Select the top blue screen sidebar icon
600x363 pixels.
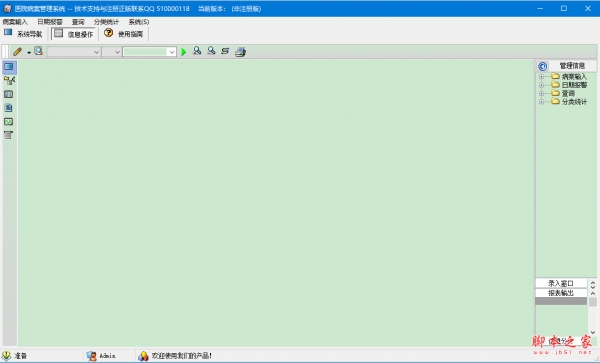[x=9, y=67]
